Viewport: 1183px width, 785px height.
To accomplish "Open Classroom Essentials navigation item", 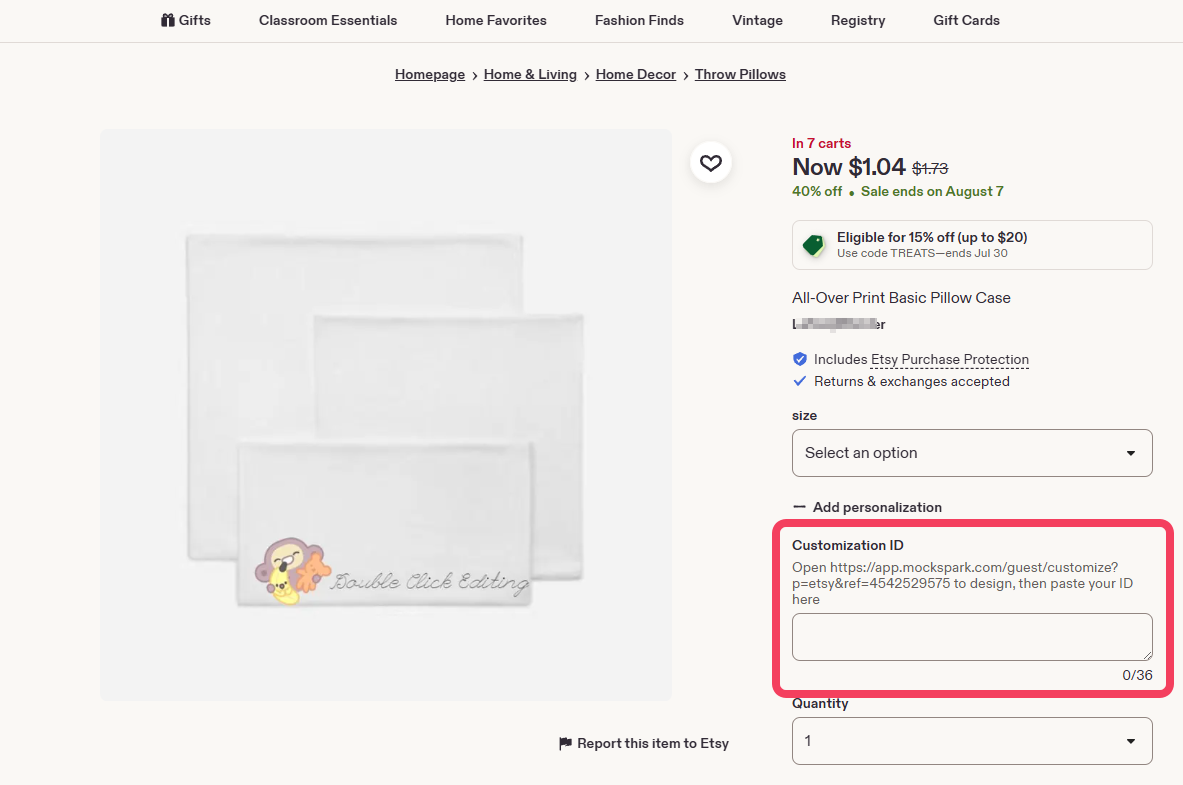I will (x=327, y=20).
